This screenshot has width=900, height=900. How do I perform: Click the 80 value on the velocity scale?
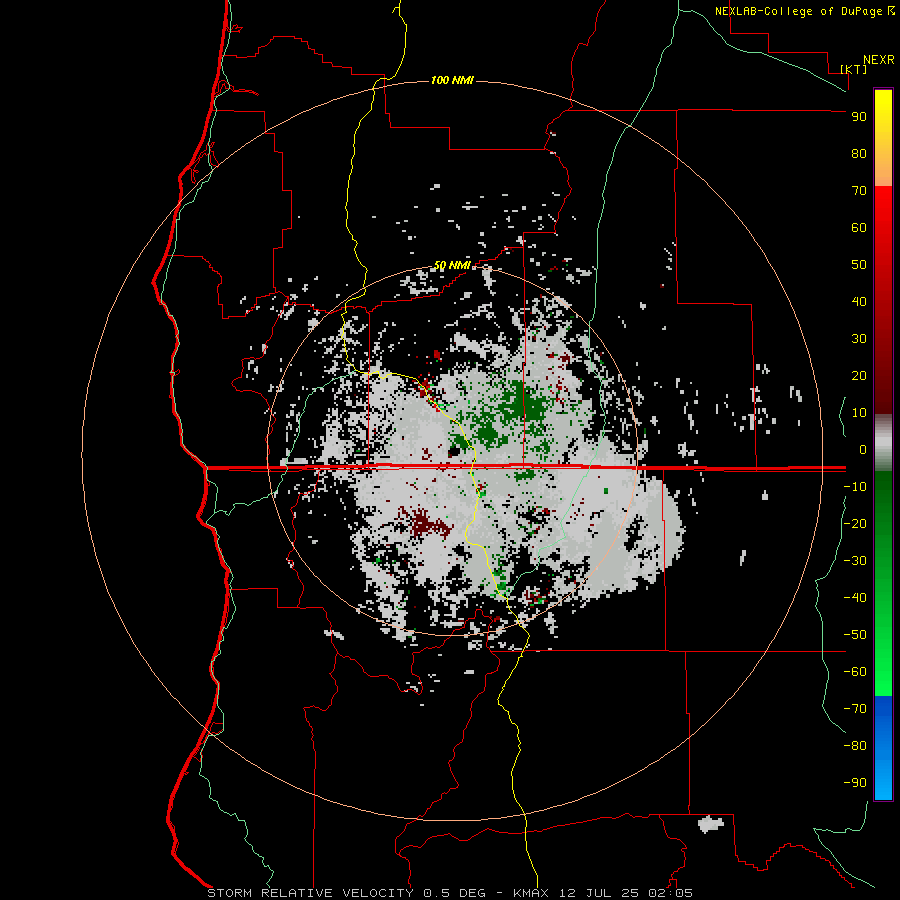tap(859, 153)
